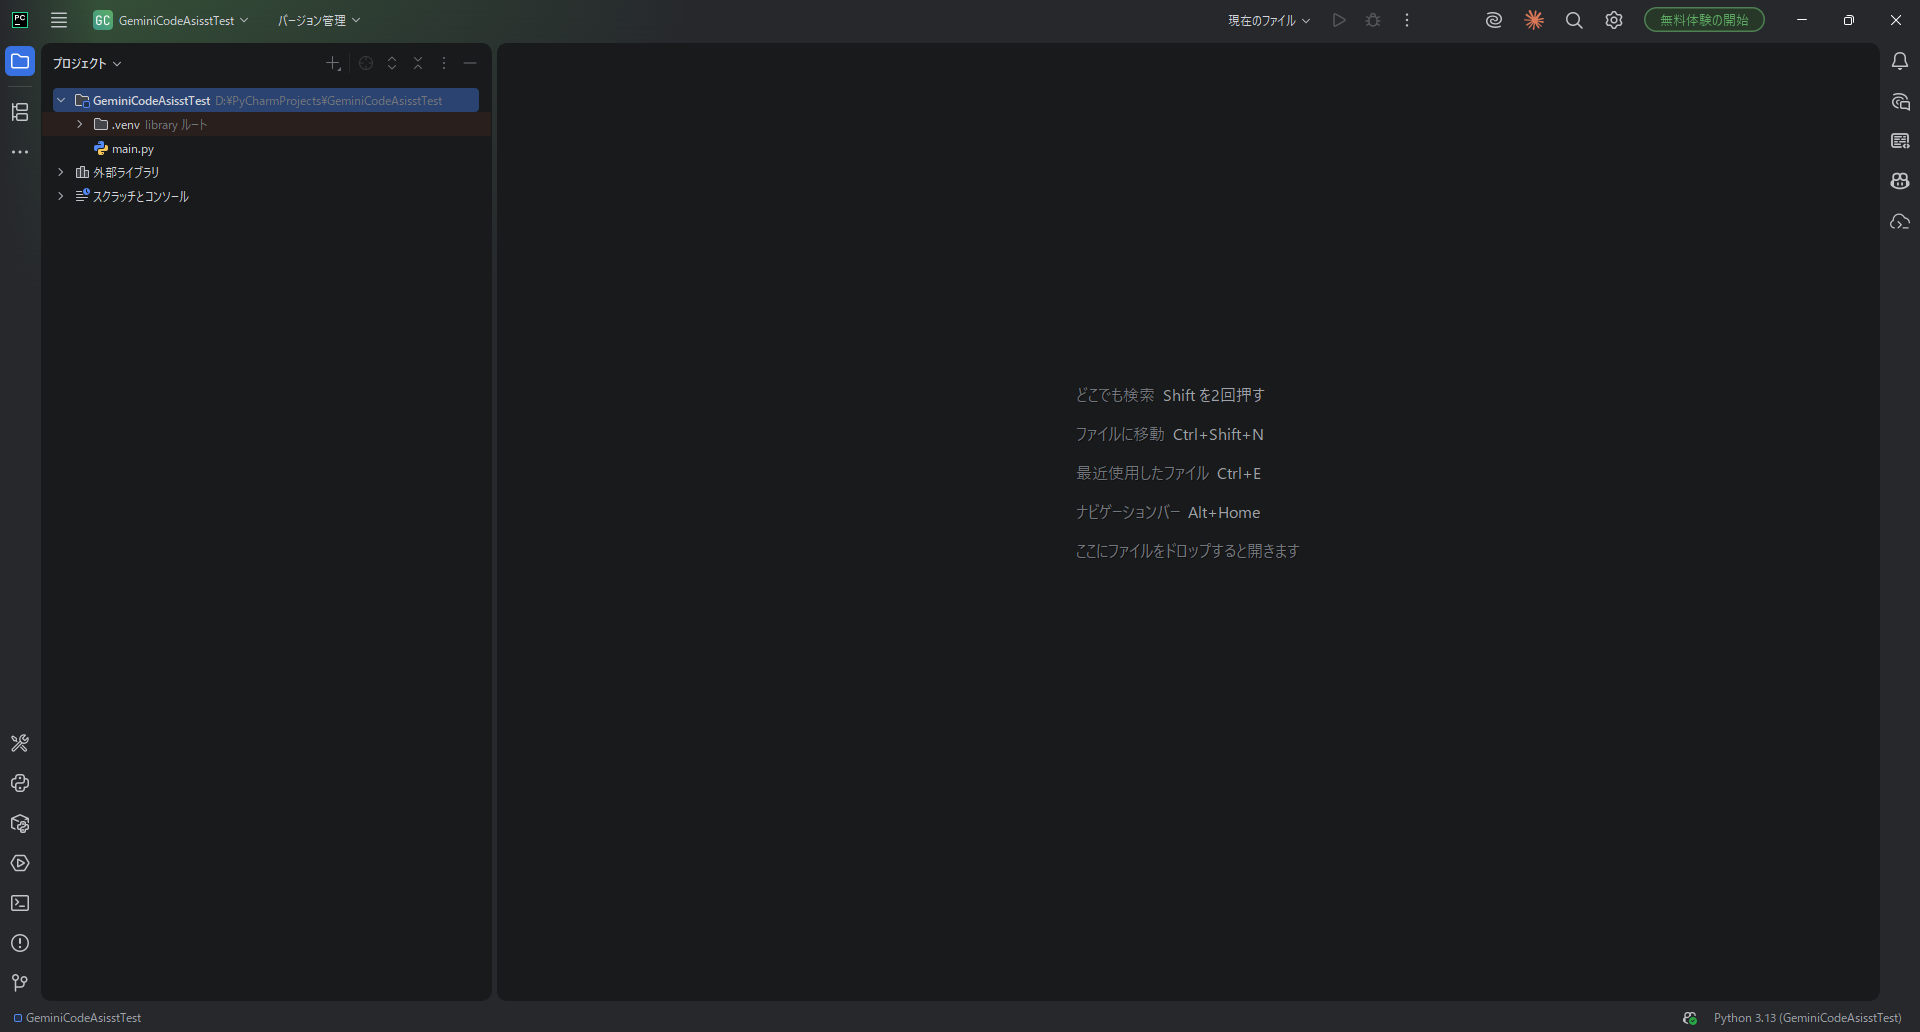Screen dimensions: 1920x1032
Task: Click the 無料体験の開始 button
Action: (1704, 20)
